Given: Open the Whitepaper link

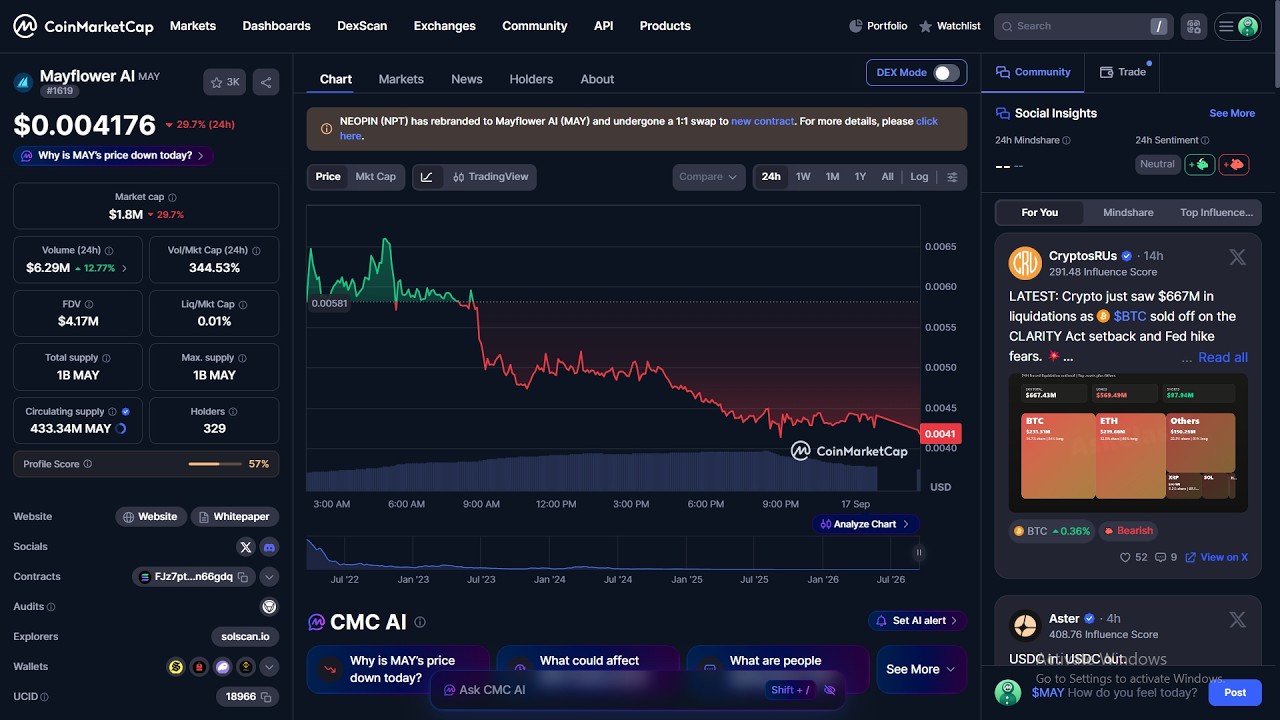Looking at the screenshot, I should click(234, 517).
